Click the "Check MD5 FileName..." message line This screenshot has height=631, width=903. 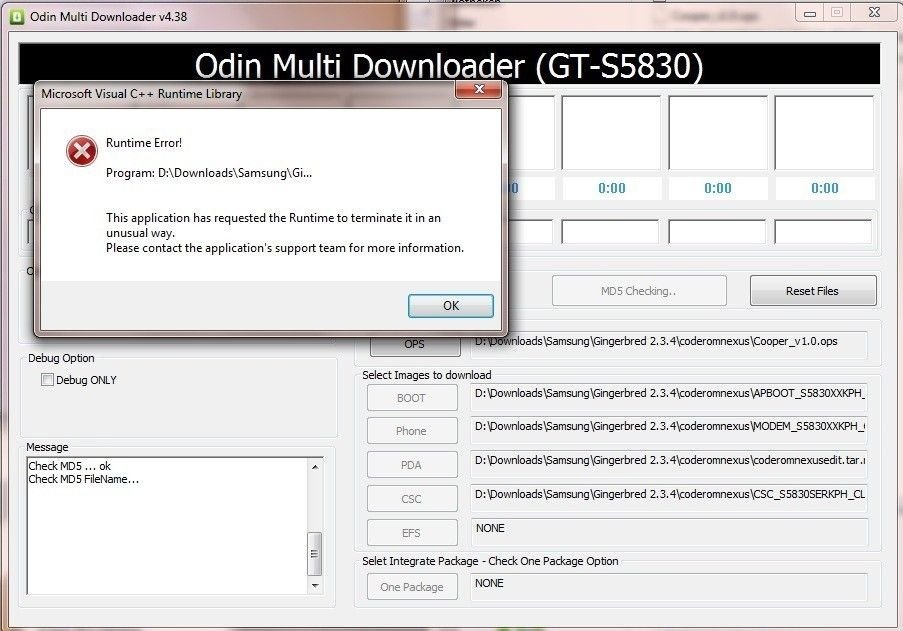coord(84,479)
